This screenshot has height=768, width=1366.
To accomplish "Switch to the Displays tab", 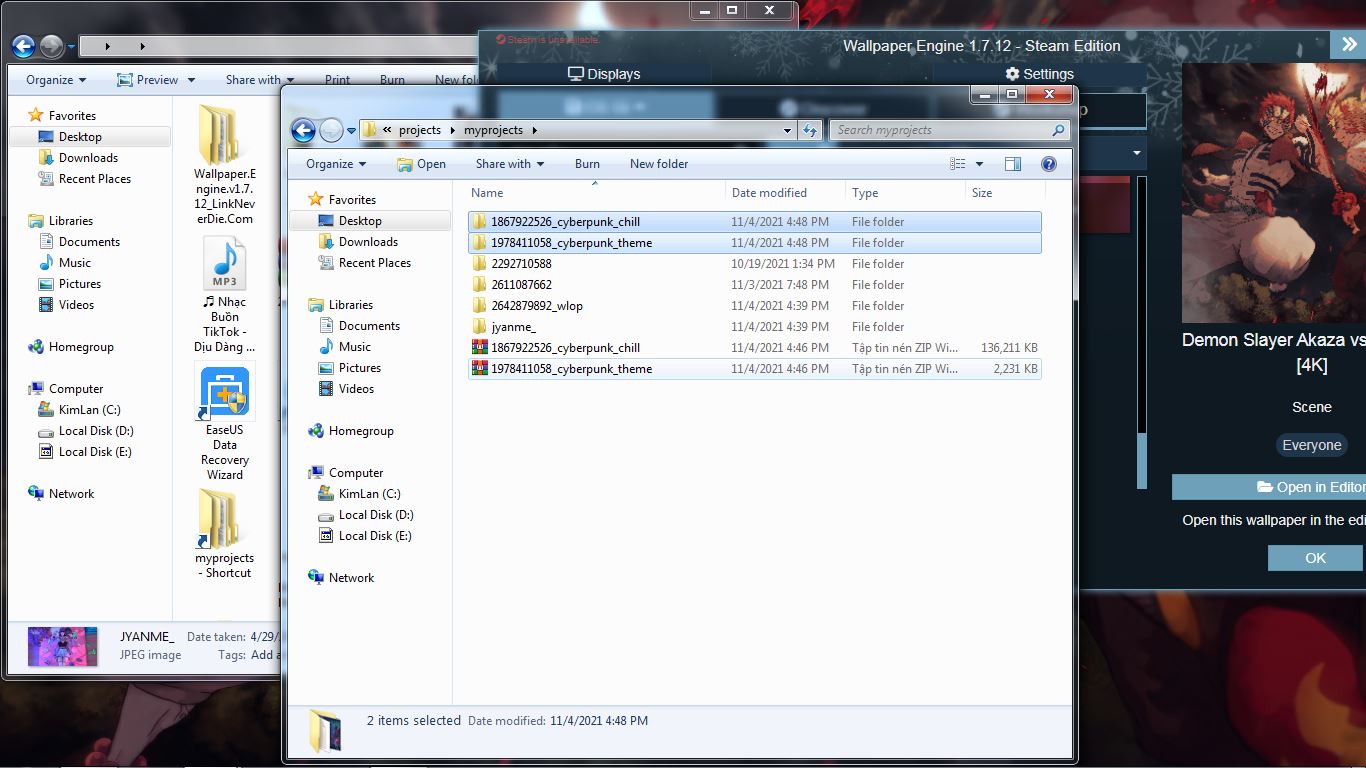I will tap(604, 74).
